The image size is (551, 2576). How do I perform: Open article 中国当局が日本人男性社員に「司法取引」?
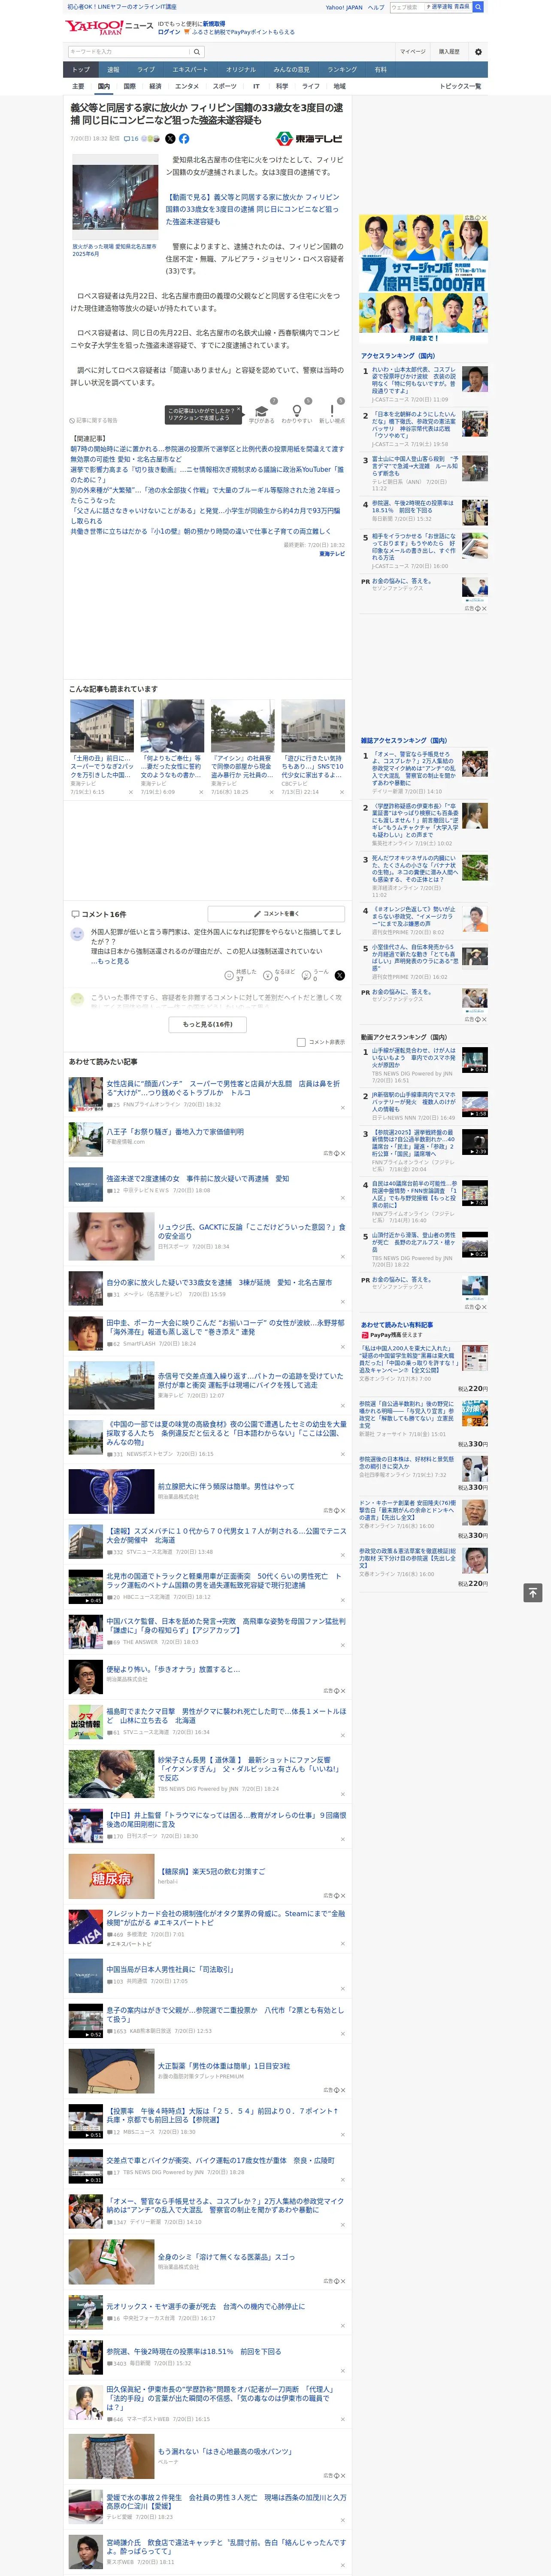coord(170,1969)
